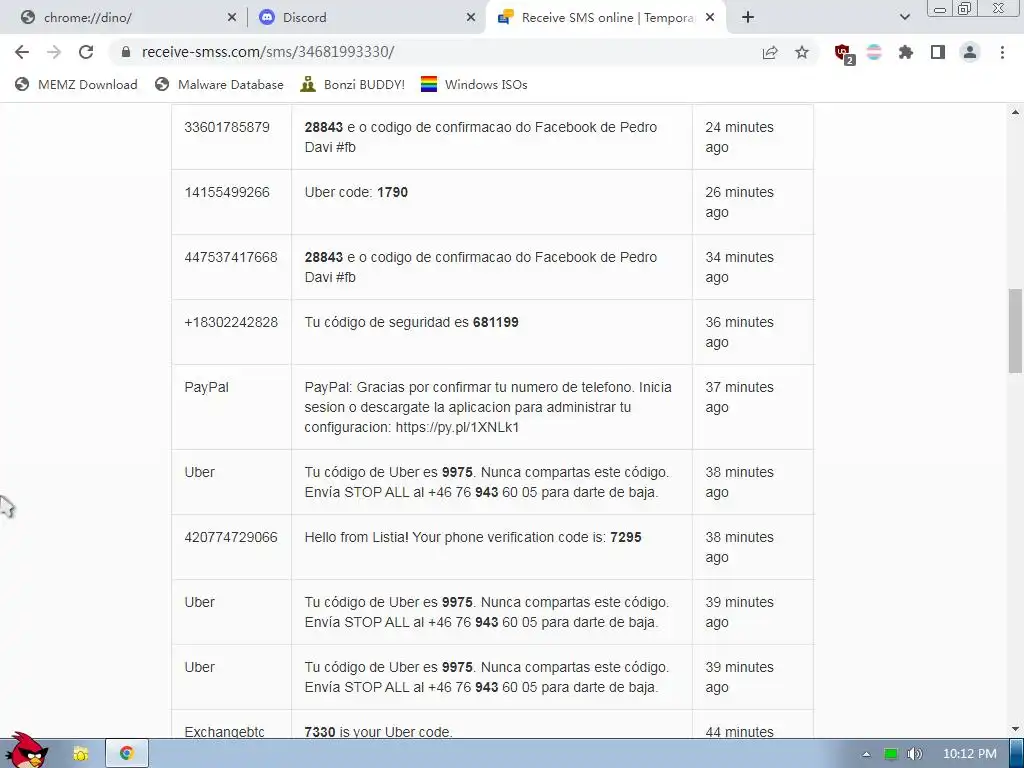The height and width of the screenshot is (768, 1024).
Task: Click the 44 minutes timestamp
Action: pyautogui.click(x=739, y=731)
